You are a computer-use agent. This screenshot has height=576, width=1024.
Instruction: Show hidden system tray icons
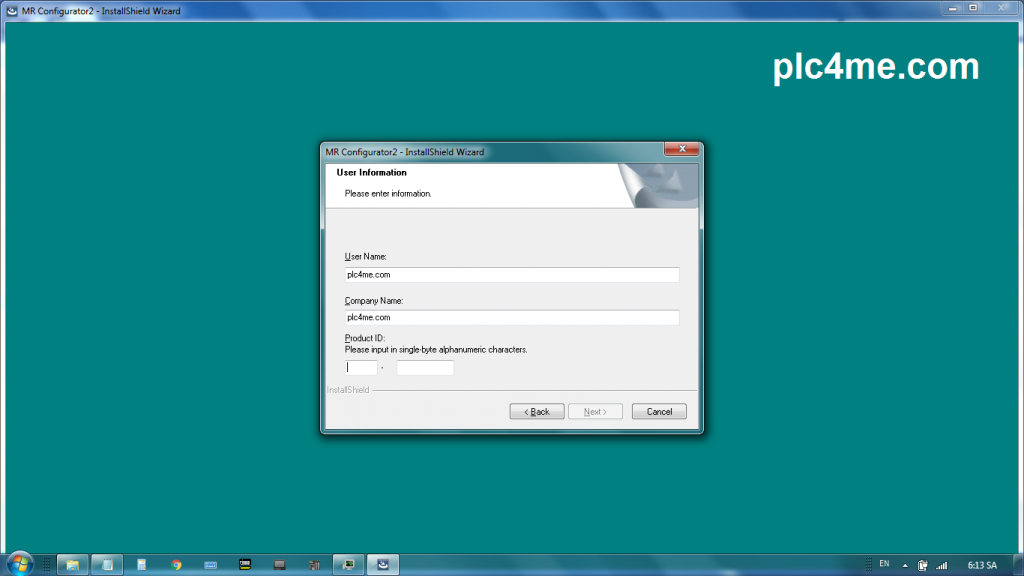pyautogui.click(x=906, y=565)
